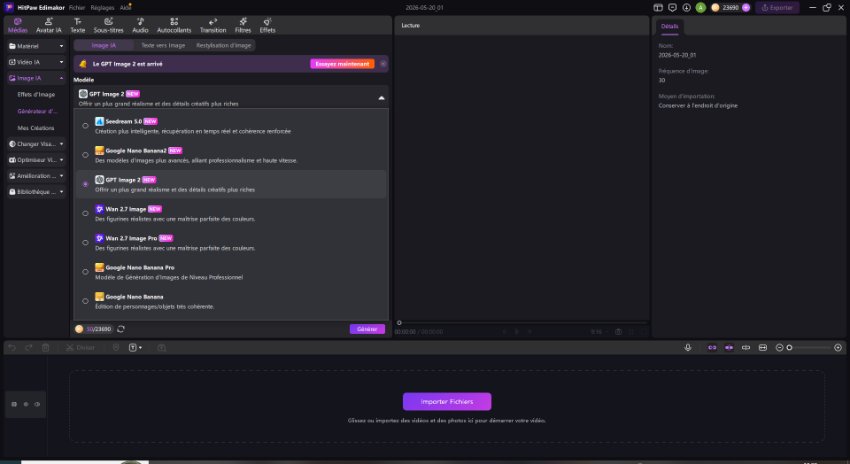Collapse the Image IA sidebar section

point(36,78)
